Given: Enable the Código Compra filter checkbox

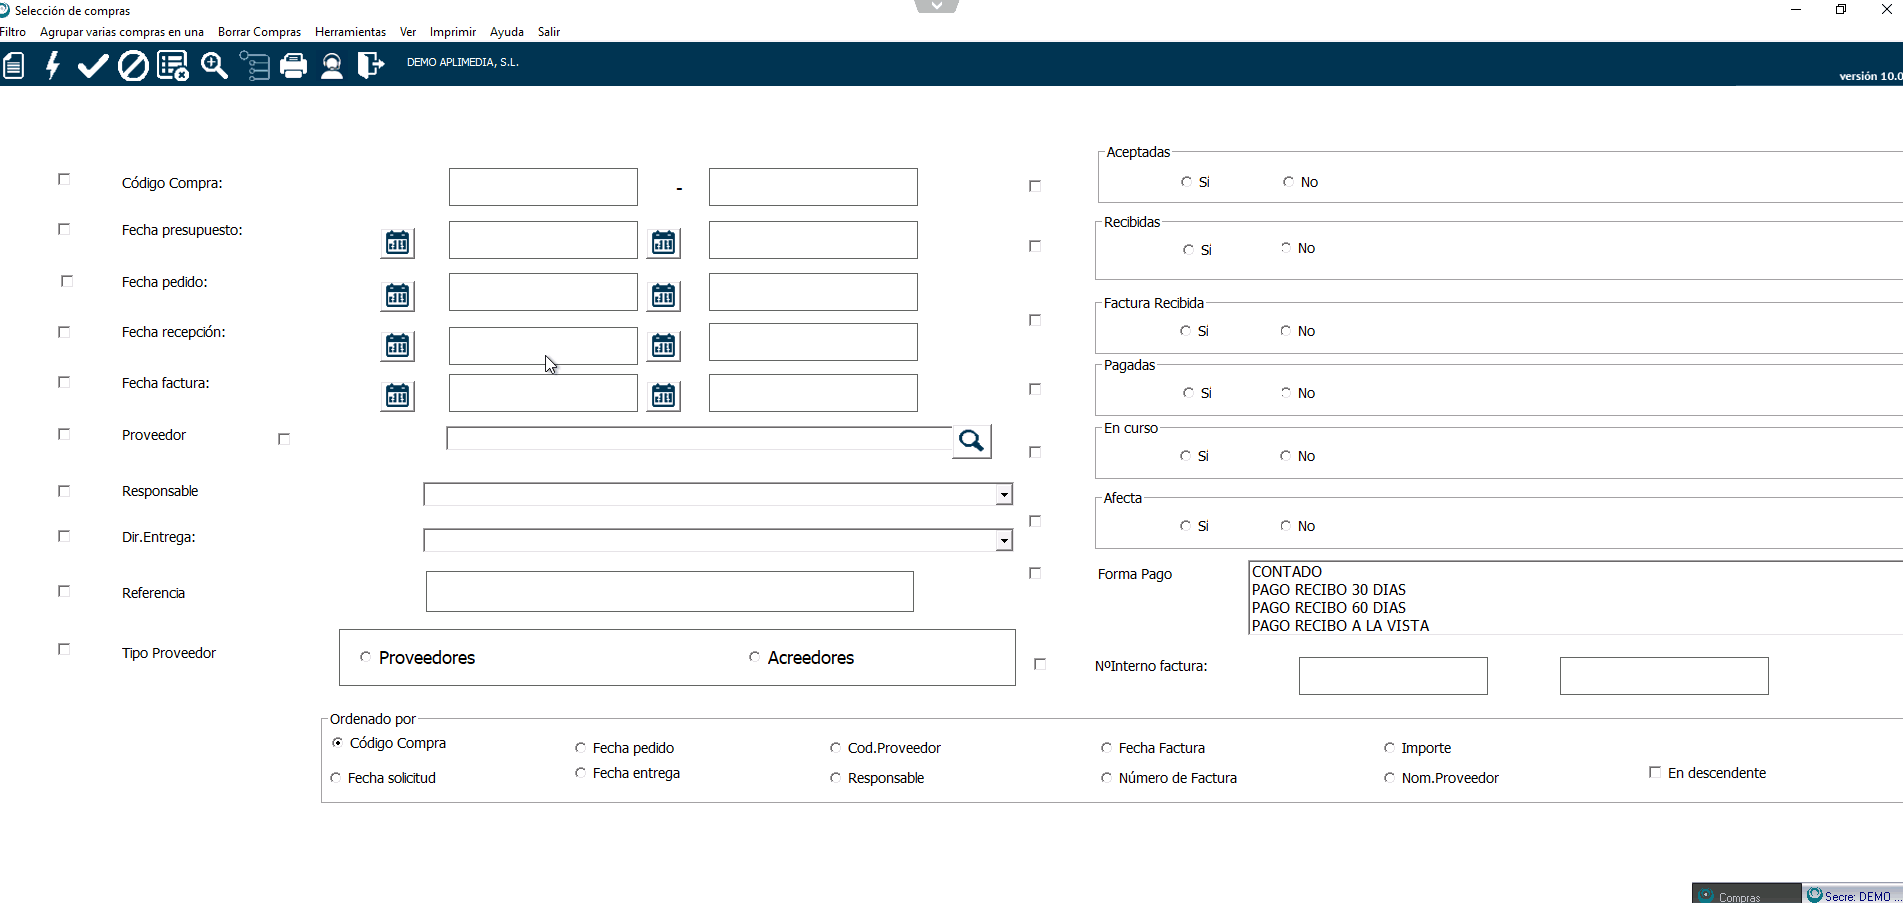Looking at the screenshot, I should 64,179.
